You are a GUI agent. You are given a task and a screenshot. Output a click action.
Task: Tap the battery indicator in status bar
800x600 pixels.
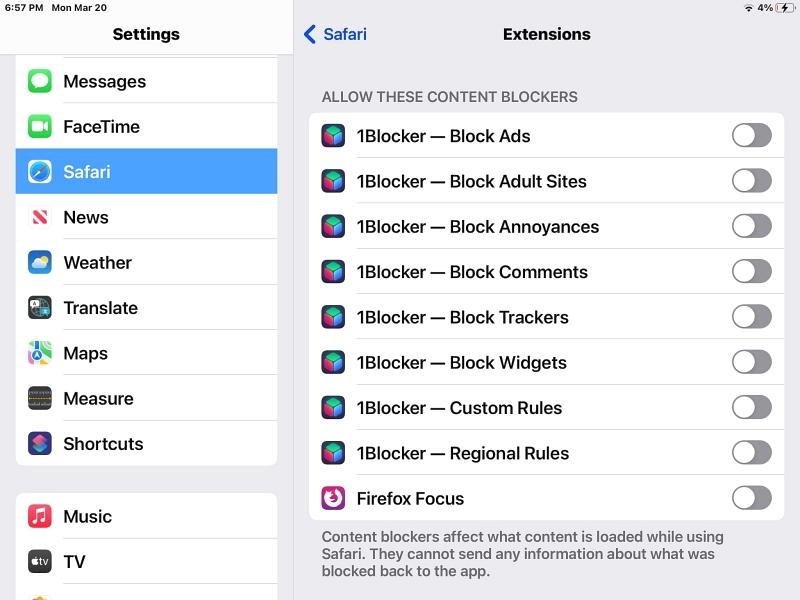pos(785,8)
